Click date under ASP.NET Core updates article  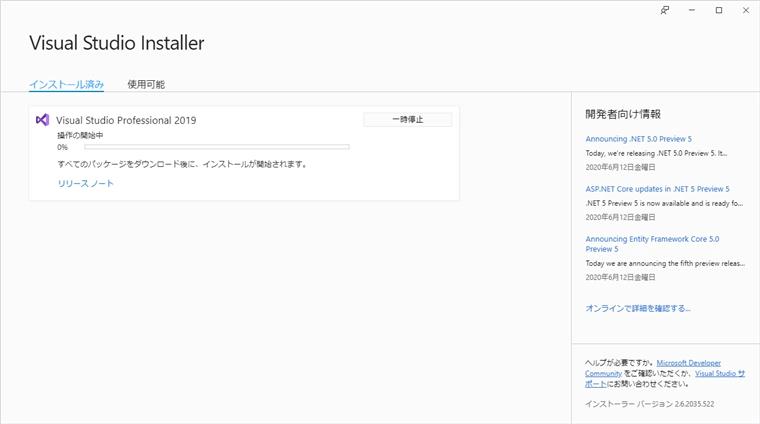tap(620, 217)
